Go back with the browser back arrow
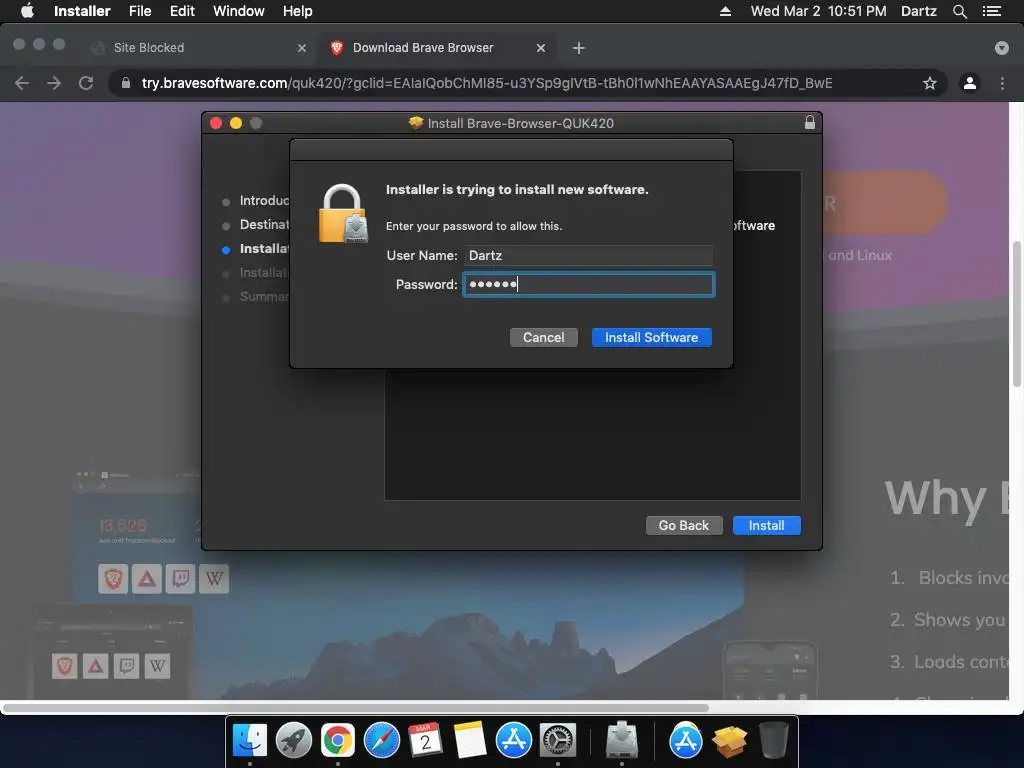Viewport: 1024px width, 768px height. (22, 83)
